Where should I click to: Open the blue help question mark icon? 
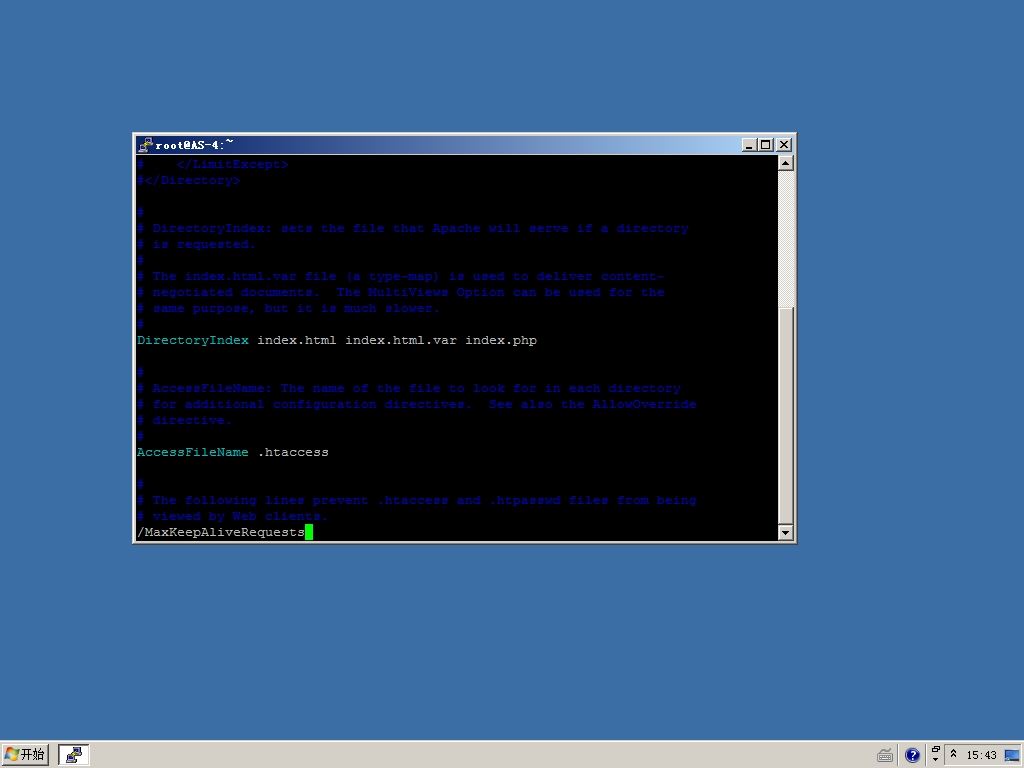(x=912, y=756)
